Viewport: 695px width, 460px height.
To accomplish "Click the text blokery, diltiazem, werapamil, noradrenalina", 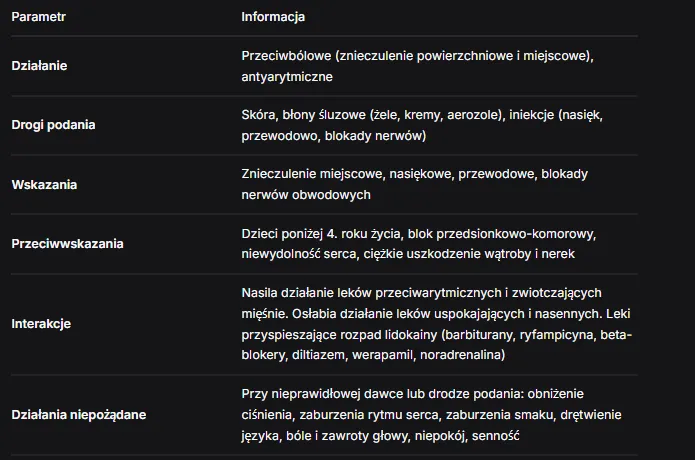I will point(373,355).
